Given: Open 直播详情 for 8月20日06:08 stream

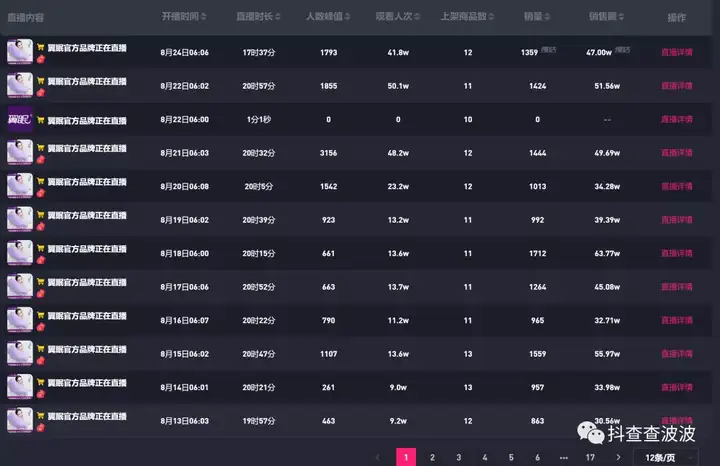Looking at the screenshot, I should 677,186.
